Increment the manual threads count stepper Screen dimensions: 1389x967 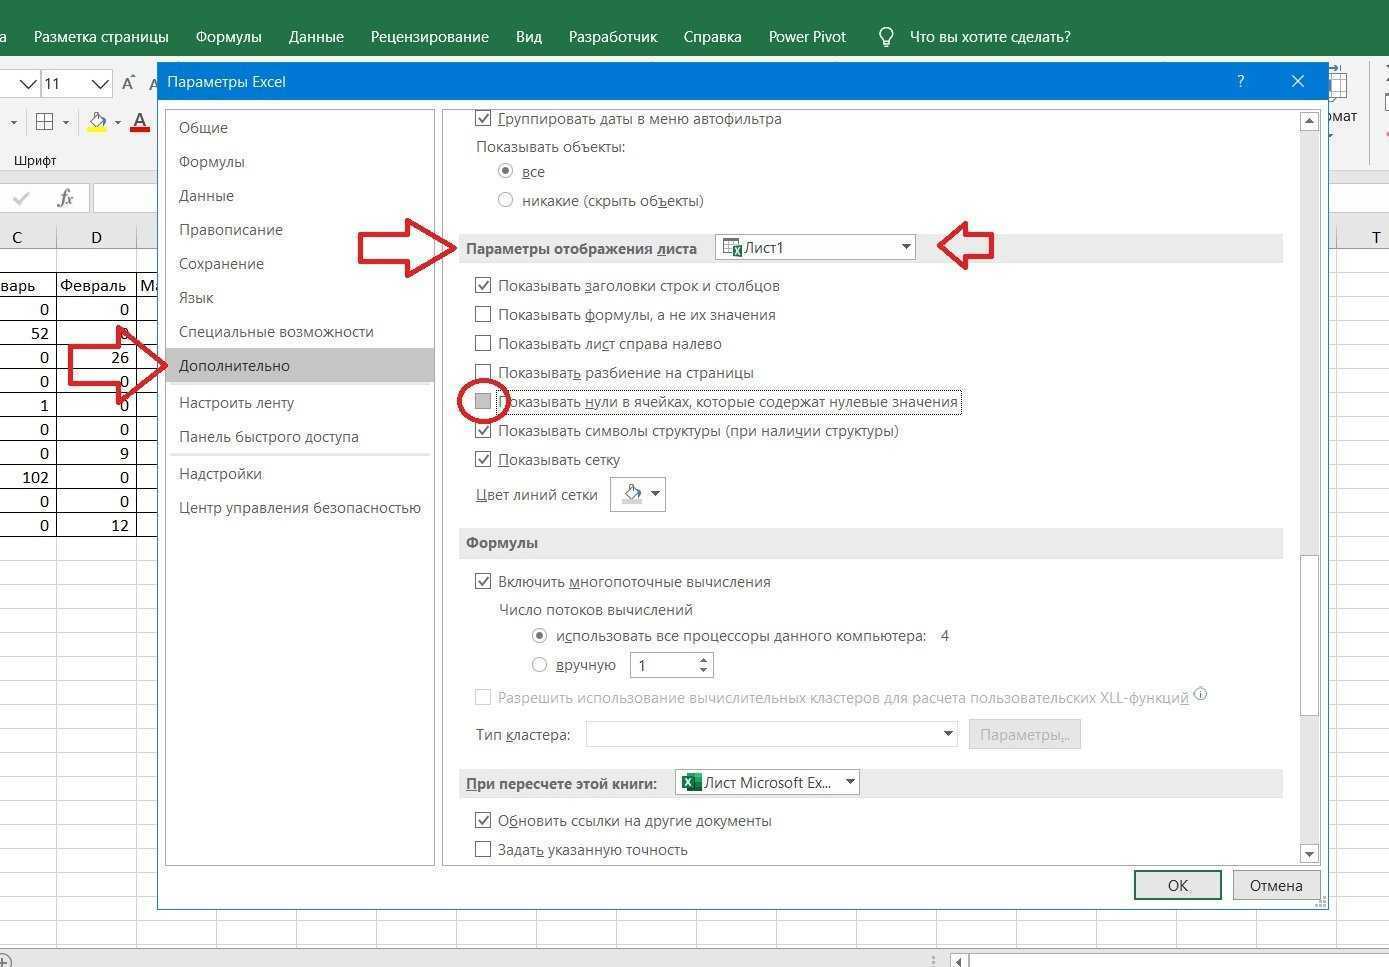703,658
